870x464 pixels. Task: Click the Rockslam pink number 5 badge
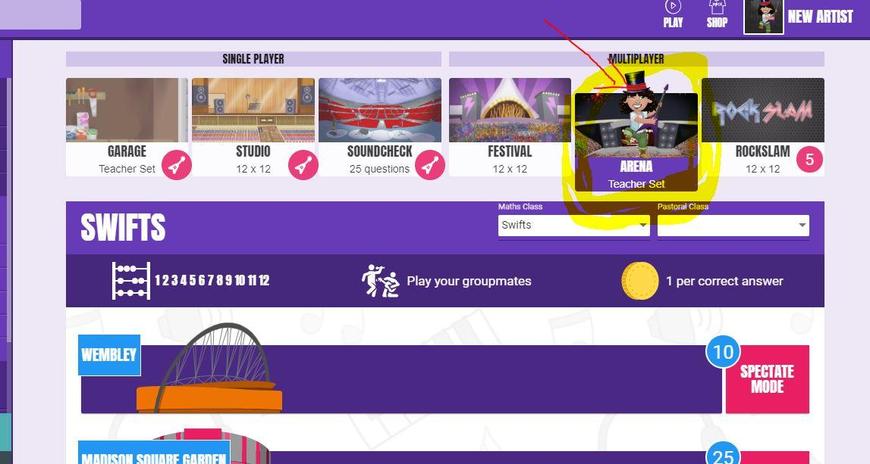(810, 160)
